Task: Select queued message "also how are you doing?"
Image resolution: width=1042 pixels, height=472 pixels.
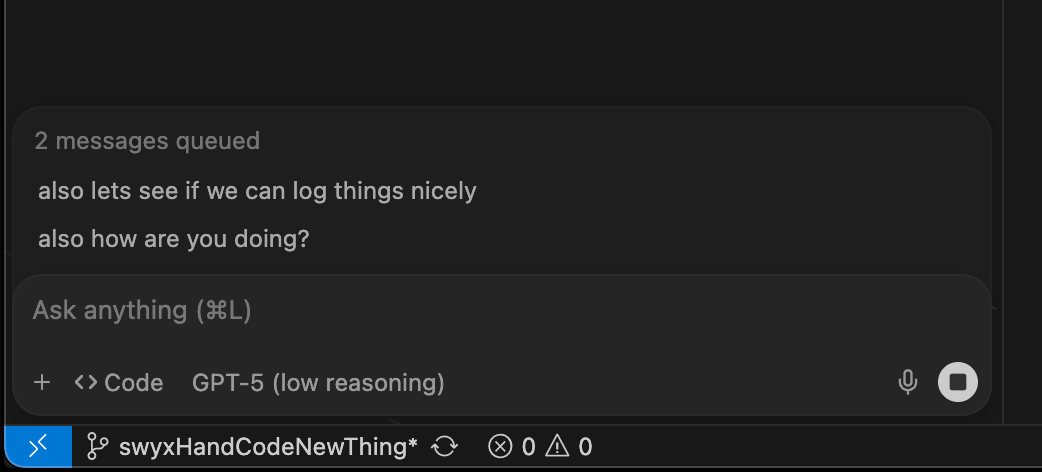Action: coord(174,240)
